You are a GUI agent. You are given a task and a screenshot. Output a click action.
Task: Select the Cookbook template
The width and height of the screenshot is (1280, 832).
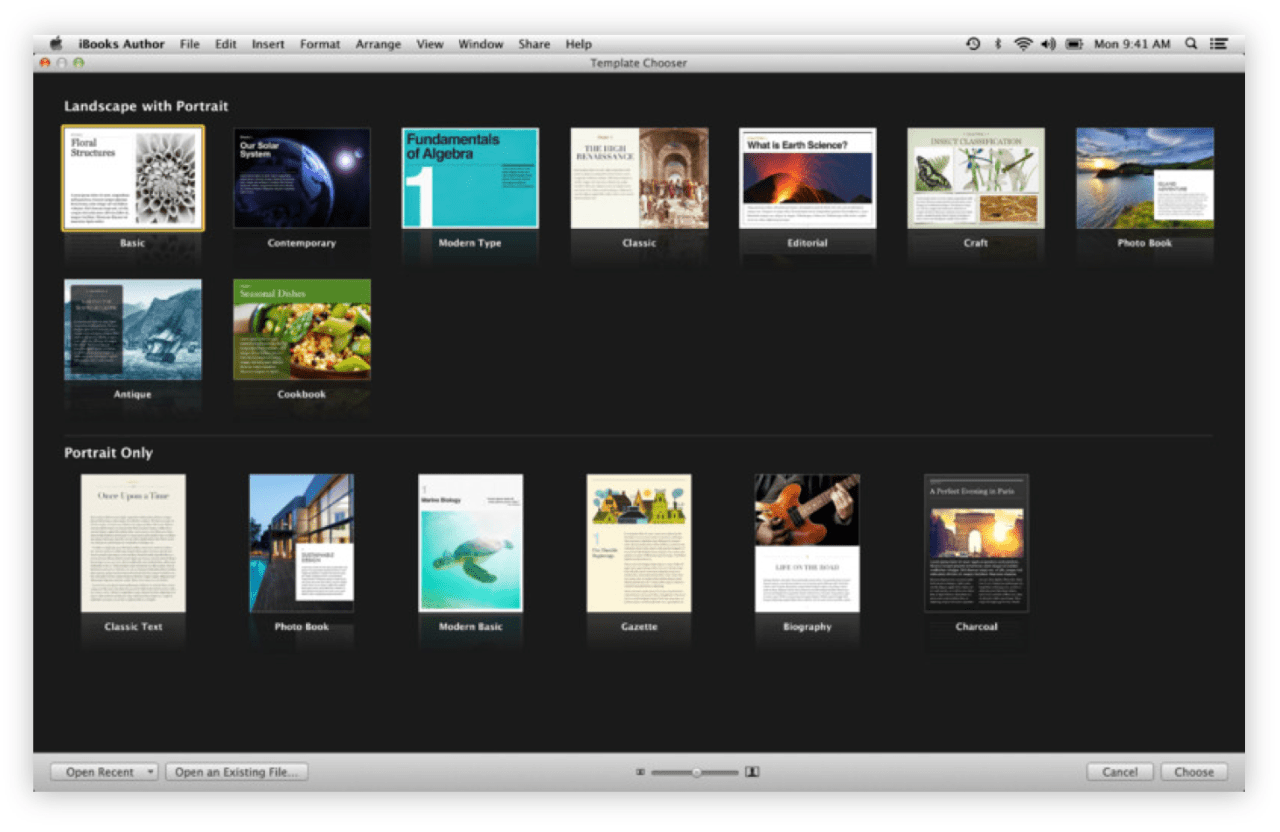[301, 330]
